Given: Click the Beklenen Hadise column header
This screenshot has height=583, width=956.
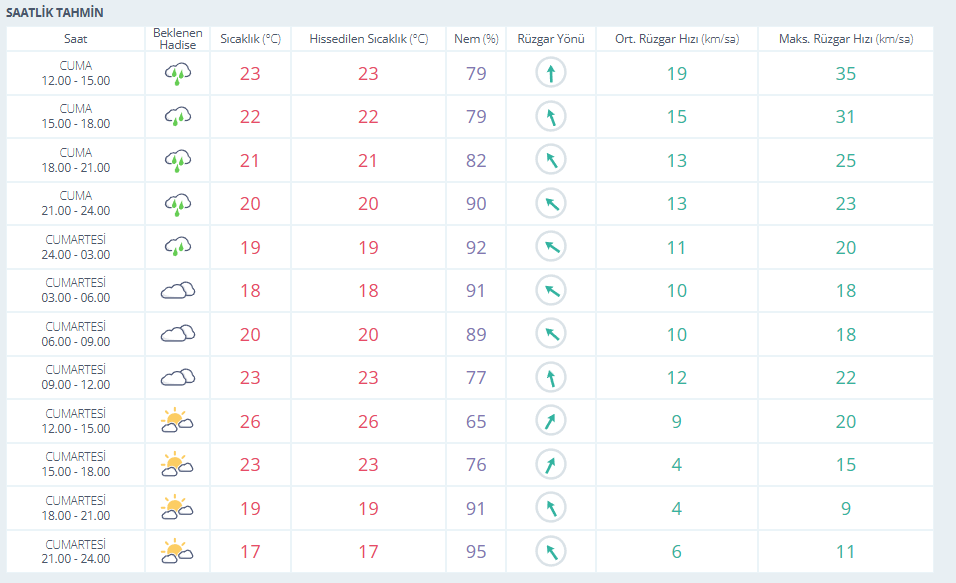Looking at the screenshot, I should coord(177,39).
